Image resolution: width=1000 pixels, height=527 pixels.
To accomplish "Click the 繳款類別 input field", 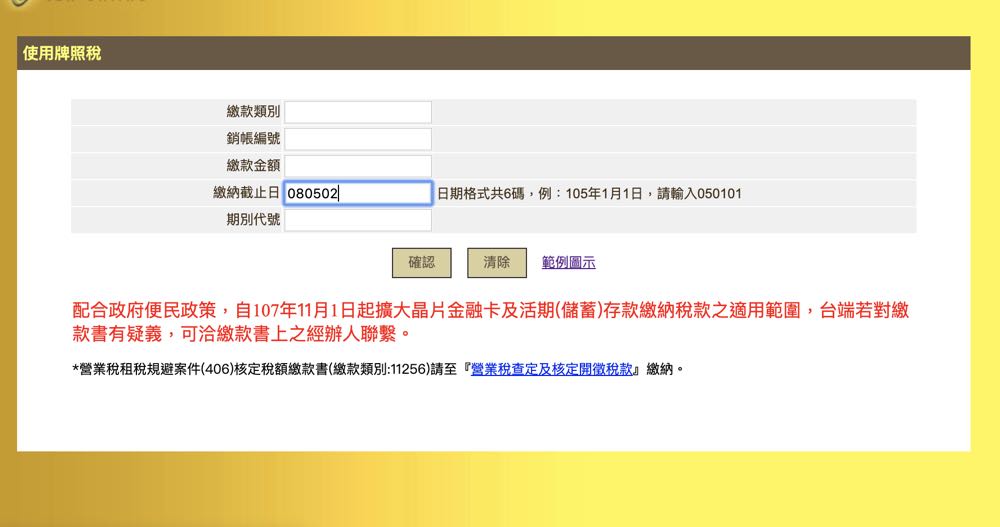I will click(358, 112).
